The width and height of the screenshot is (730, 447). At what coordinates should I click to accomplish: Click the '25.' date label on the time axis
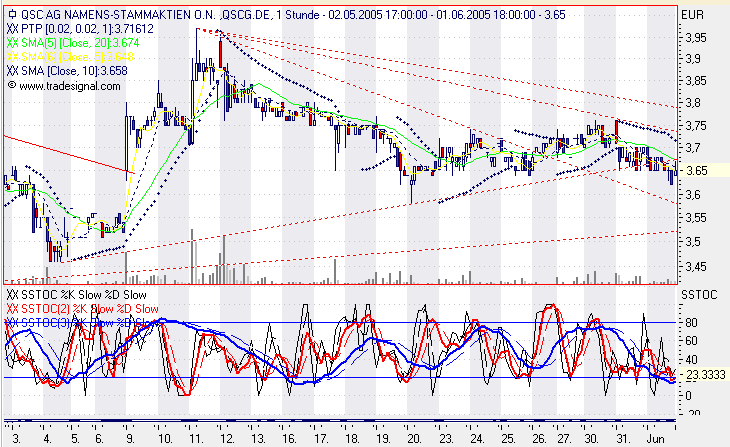click(508, 439)
